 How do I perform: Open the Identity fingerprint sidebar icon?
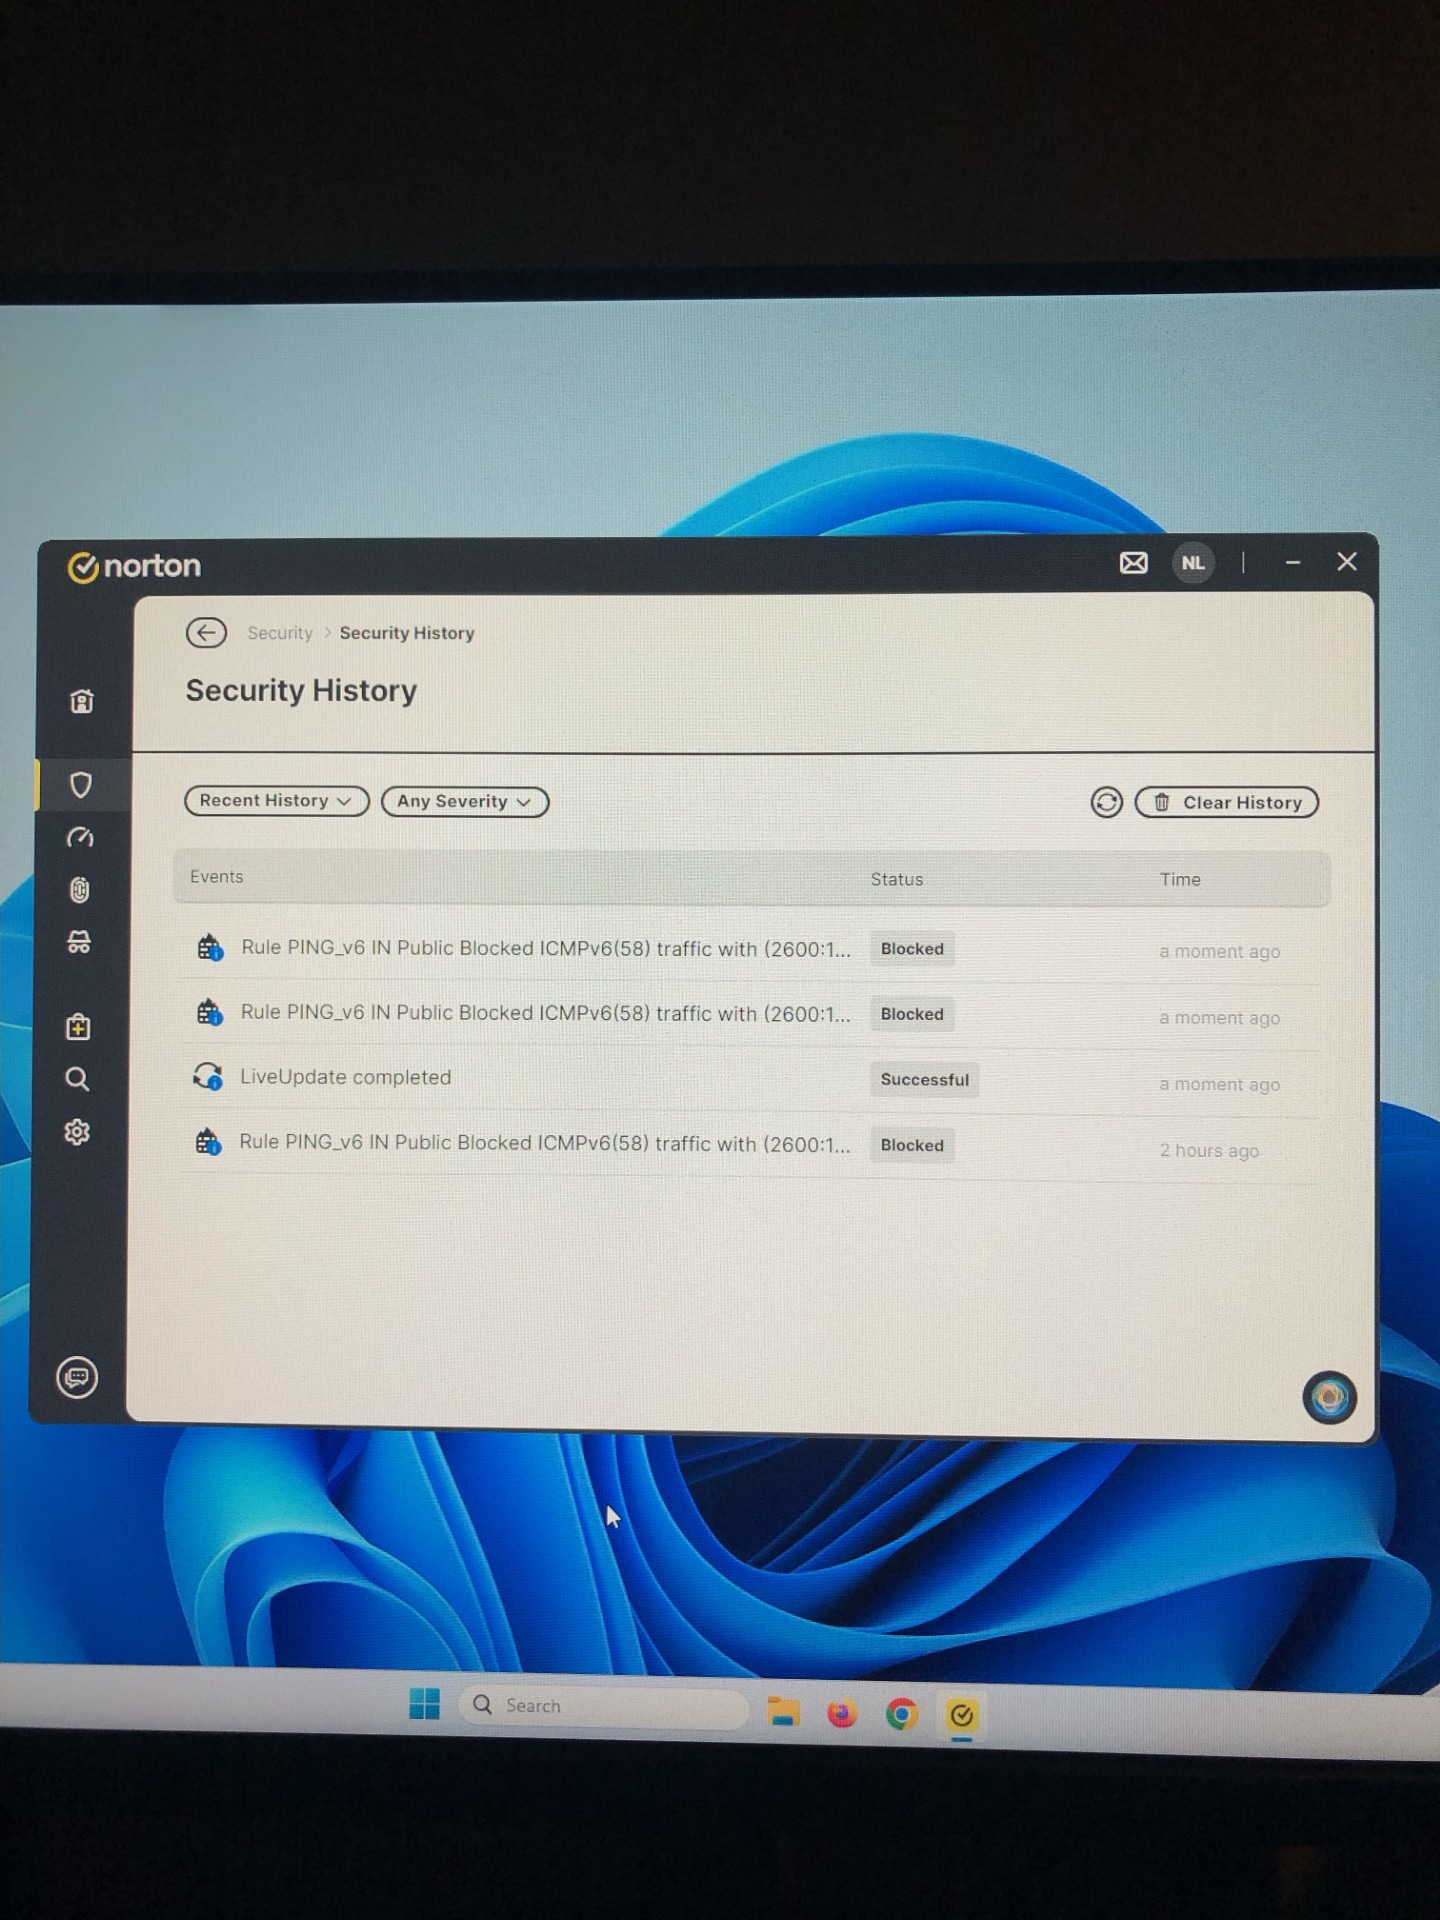80,890
